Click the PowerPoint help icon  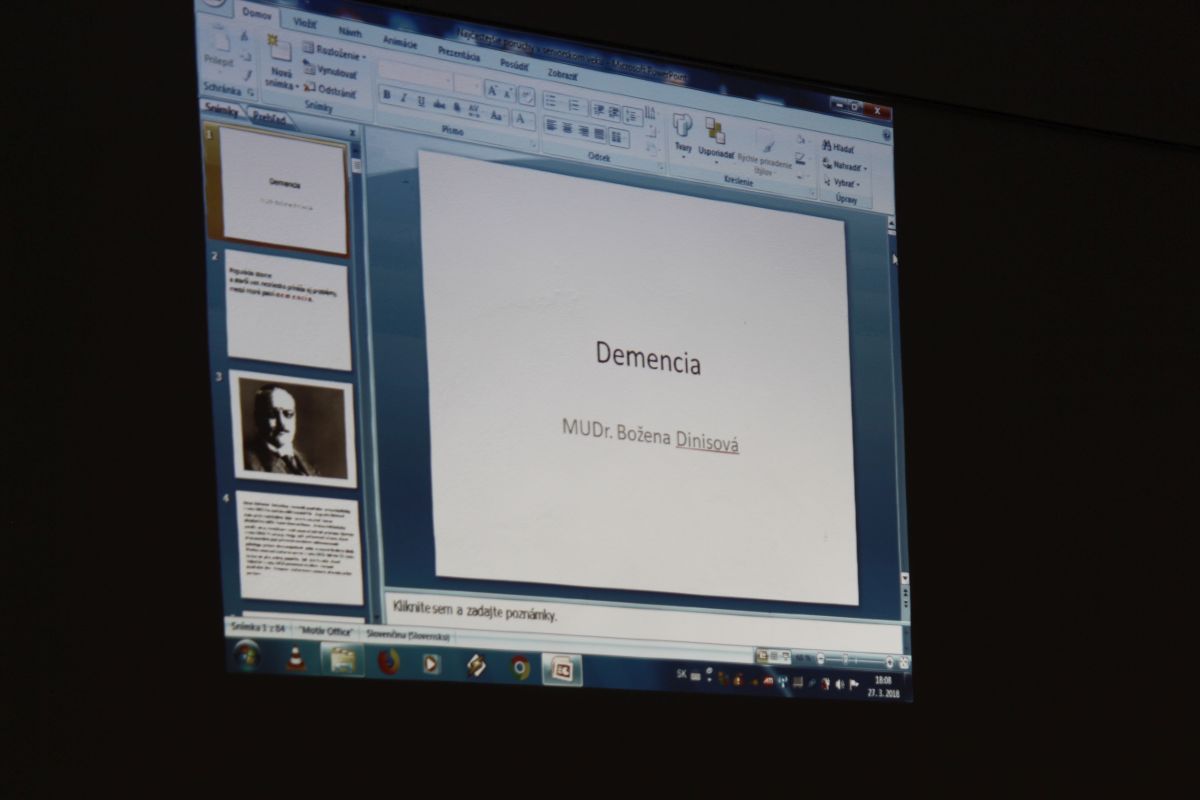point(886,133)
